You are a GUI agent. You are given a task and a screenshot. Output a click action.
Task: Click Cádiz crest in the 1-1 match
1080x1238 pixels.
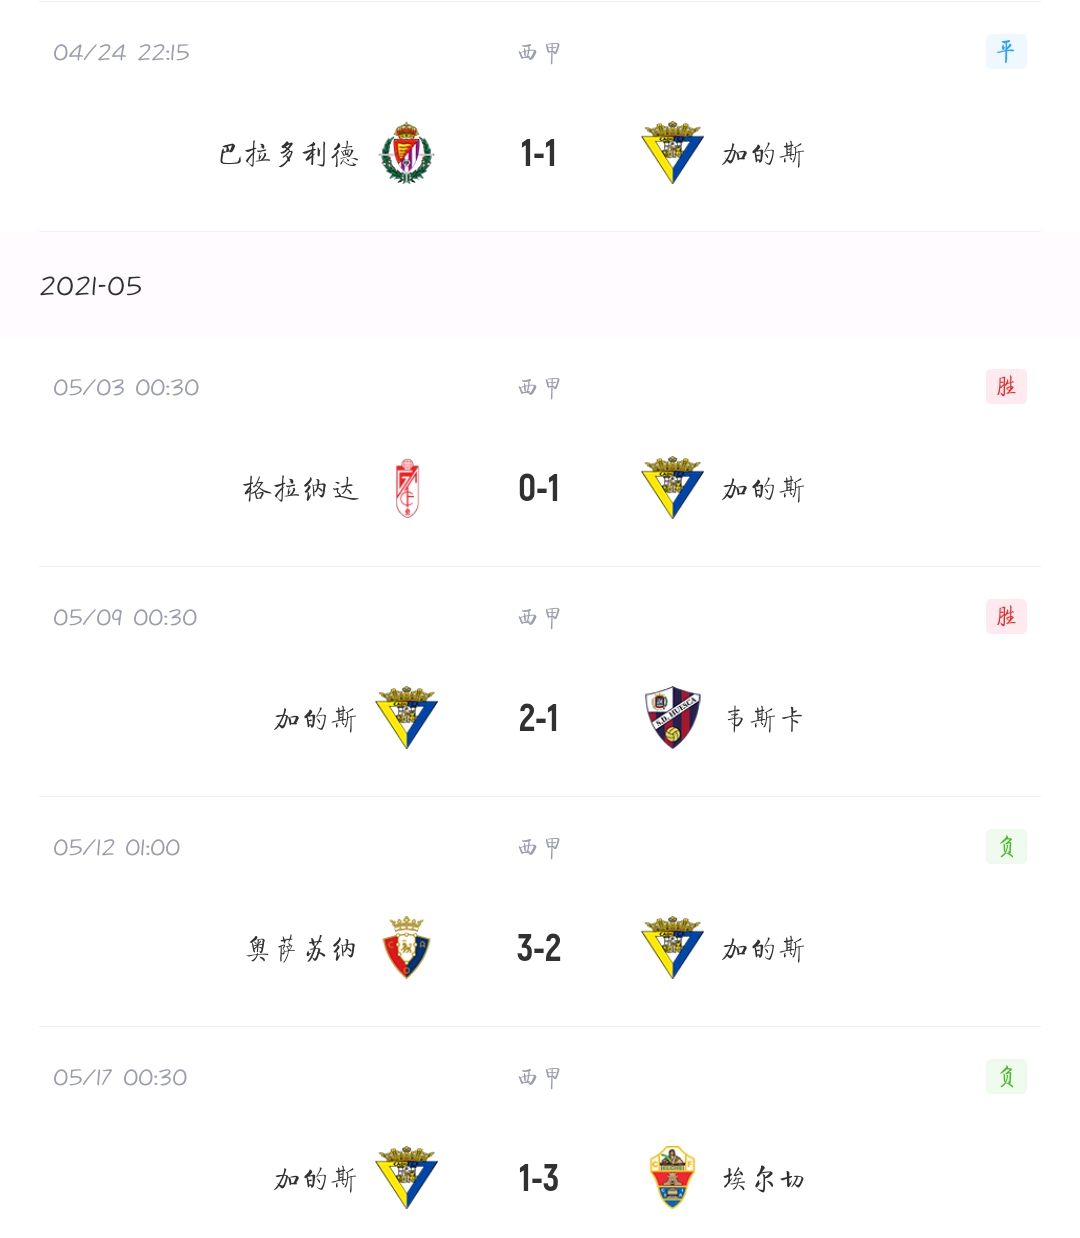[672, 153]
